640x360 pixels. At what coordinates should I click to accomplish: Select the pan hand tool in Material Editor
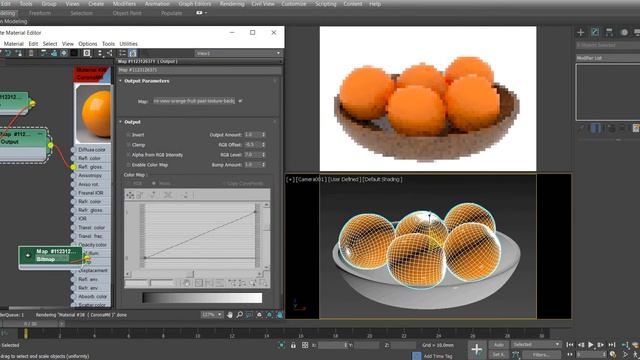coord(230,315)
